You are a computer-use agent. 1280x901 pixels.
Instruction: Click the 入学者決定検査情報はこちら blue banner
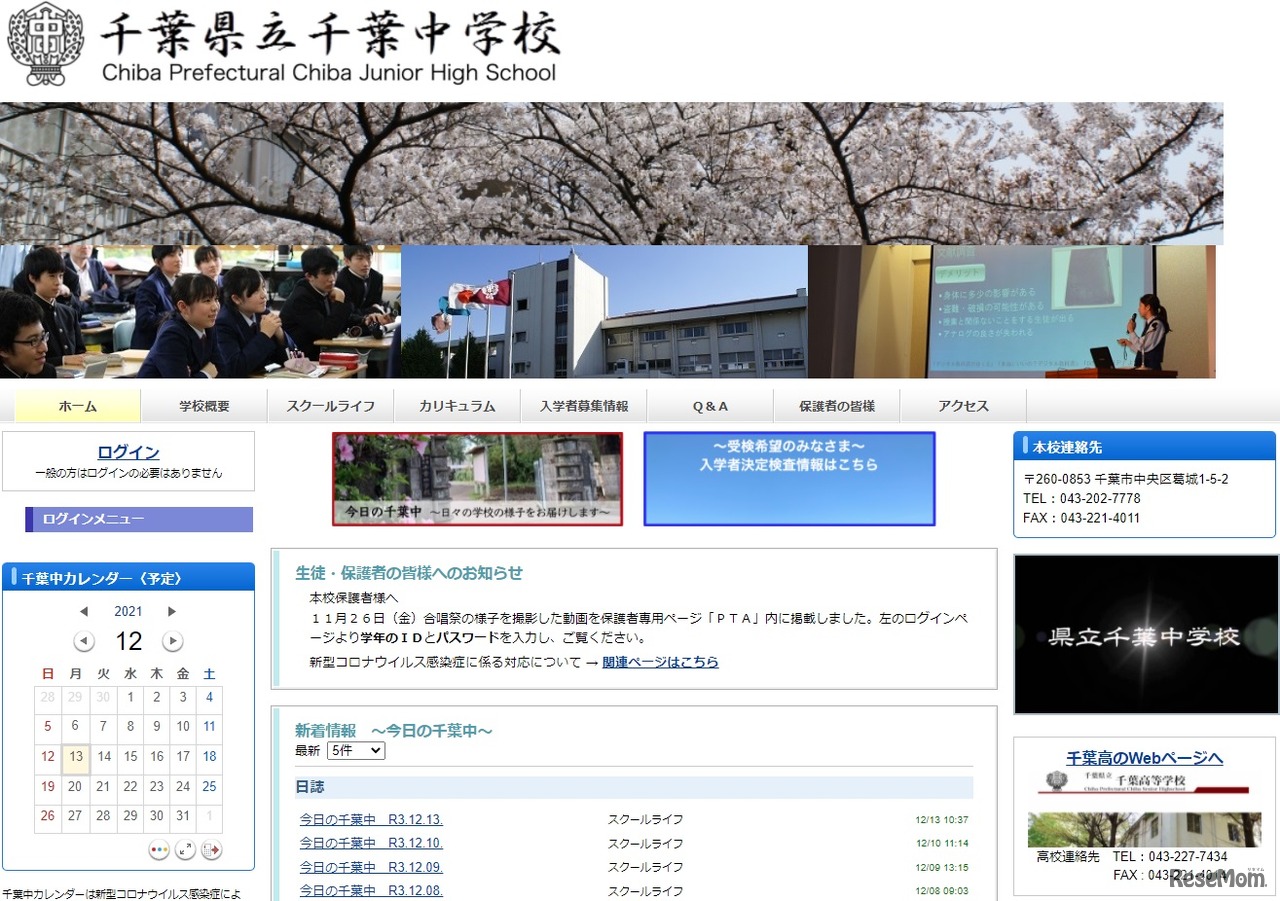(x=789, y=479)
